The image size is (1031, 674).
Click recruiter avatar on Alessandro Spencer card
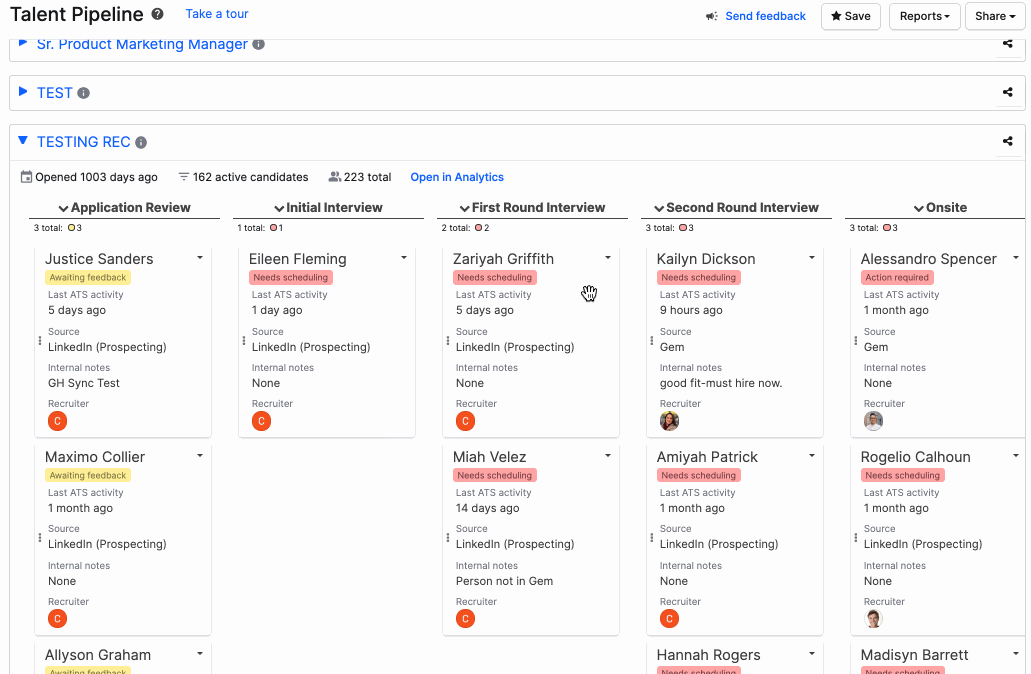(873, 421)
